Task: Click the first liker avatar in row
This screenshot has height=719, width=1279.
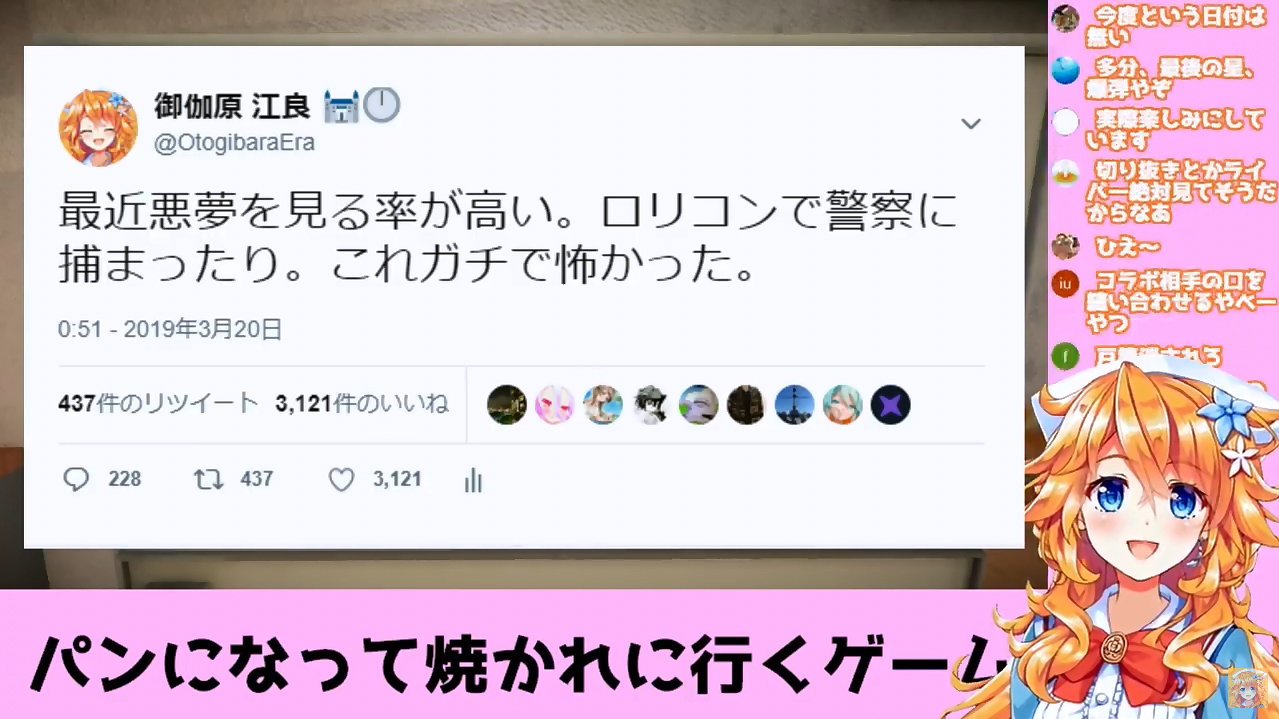Action: [x=507, y=405]
